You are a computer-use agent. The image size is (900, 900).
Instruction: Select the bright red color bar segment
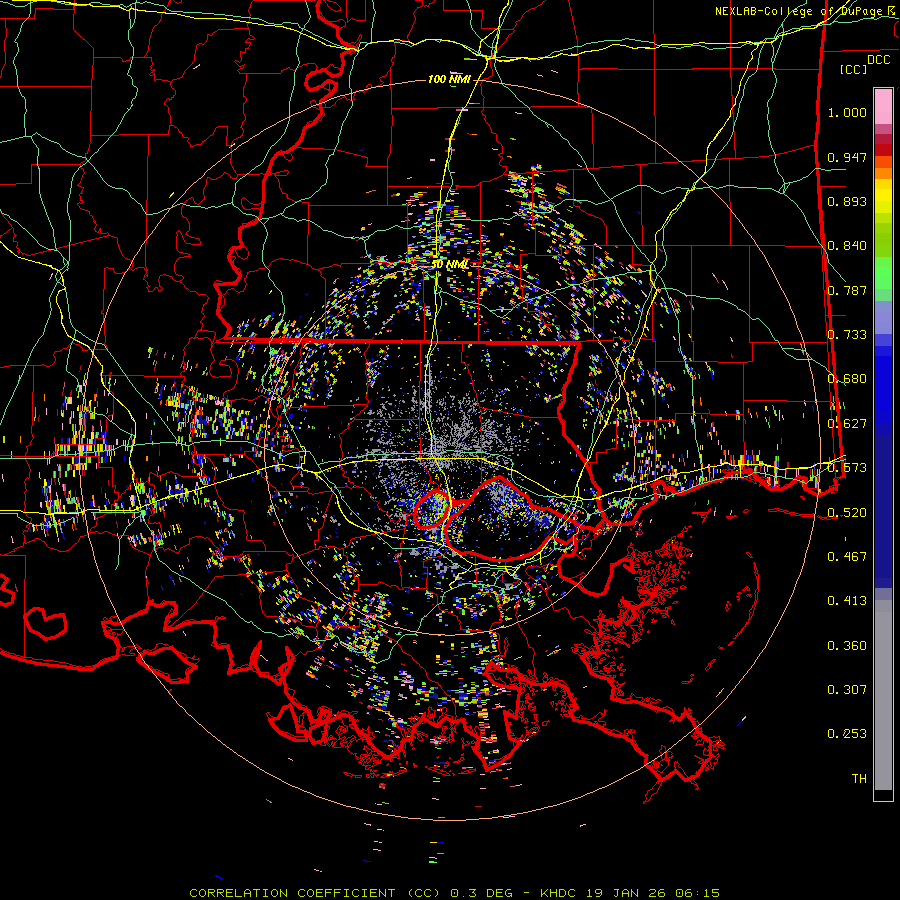[883, 149]
